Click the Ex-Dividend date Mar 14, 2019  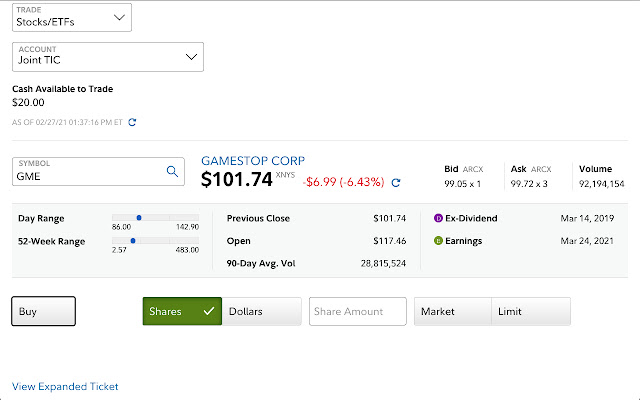coord(587,218)
